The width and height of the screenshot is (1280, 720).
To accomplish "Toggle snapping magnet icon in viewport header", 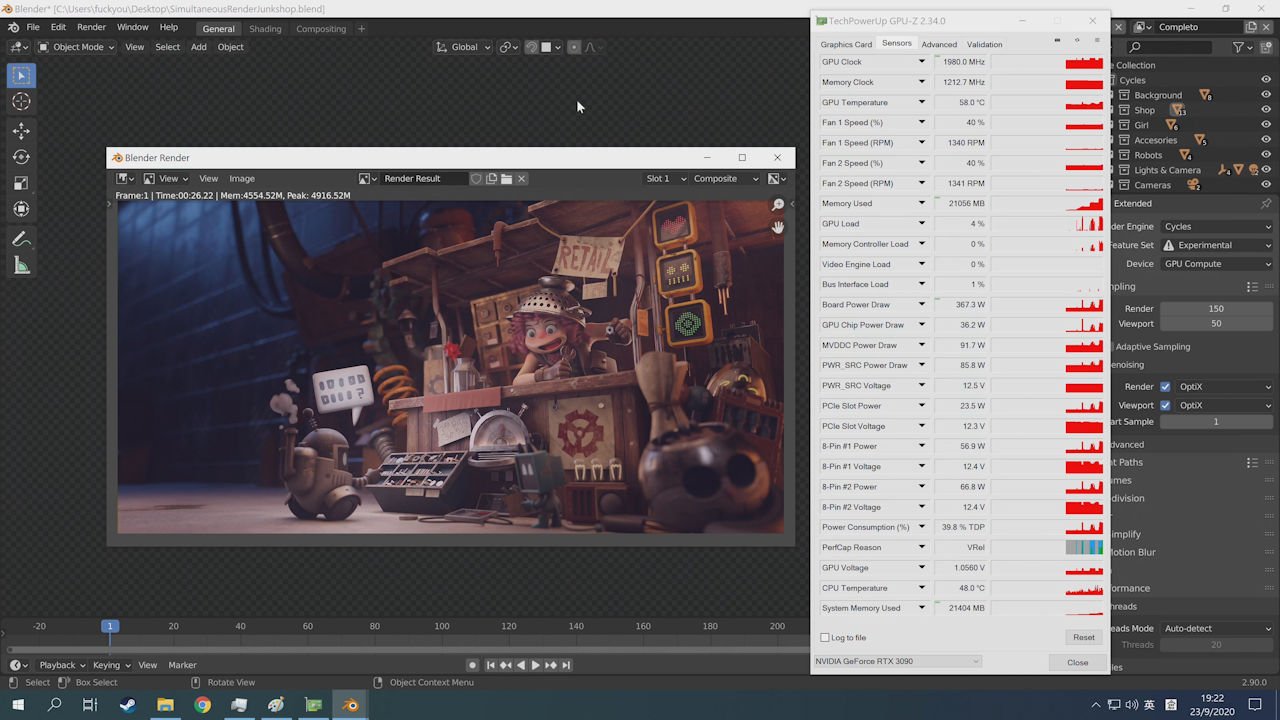I will [532, 47].
